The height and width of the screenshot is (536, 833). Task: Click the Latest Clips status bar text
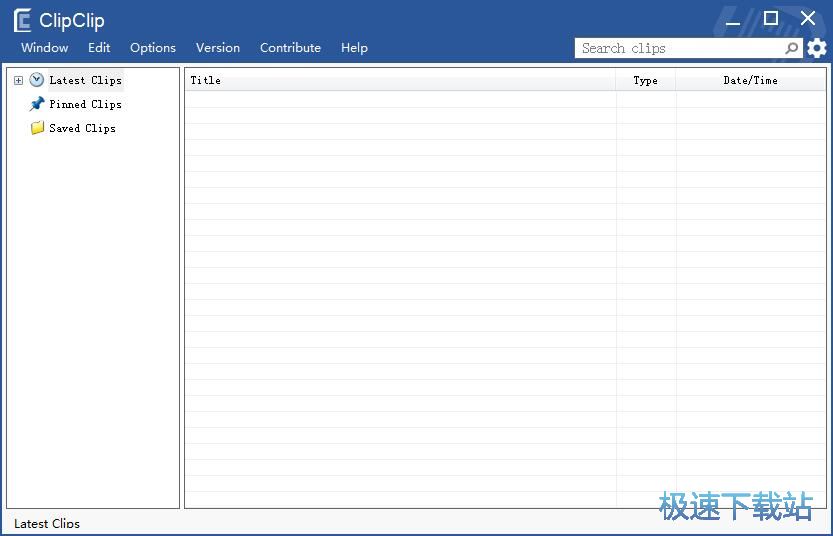click(47, 524)
